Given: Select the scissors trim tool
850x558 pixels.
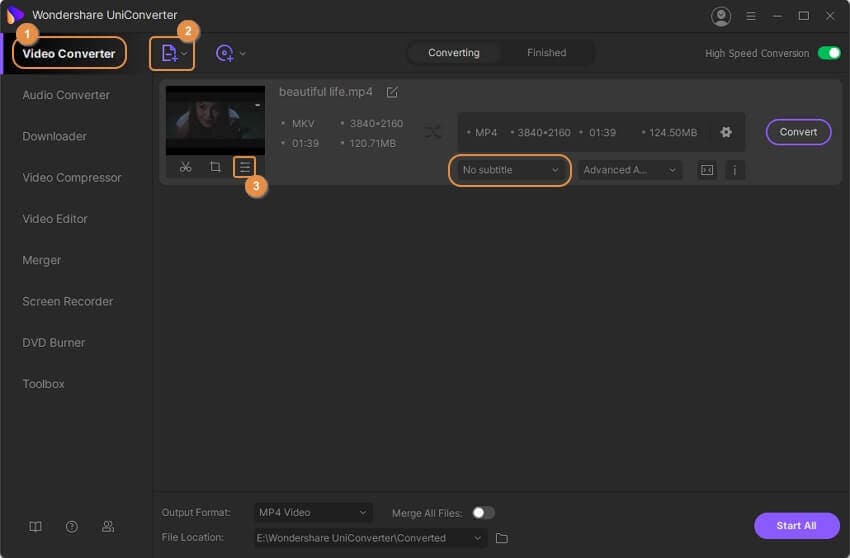Looking at the screenshot, I should pyautogui.click(x=185, y=167).
